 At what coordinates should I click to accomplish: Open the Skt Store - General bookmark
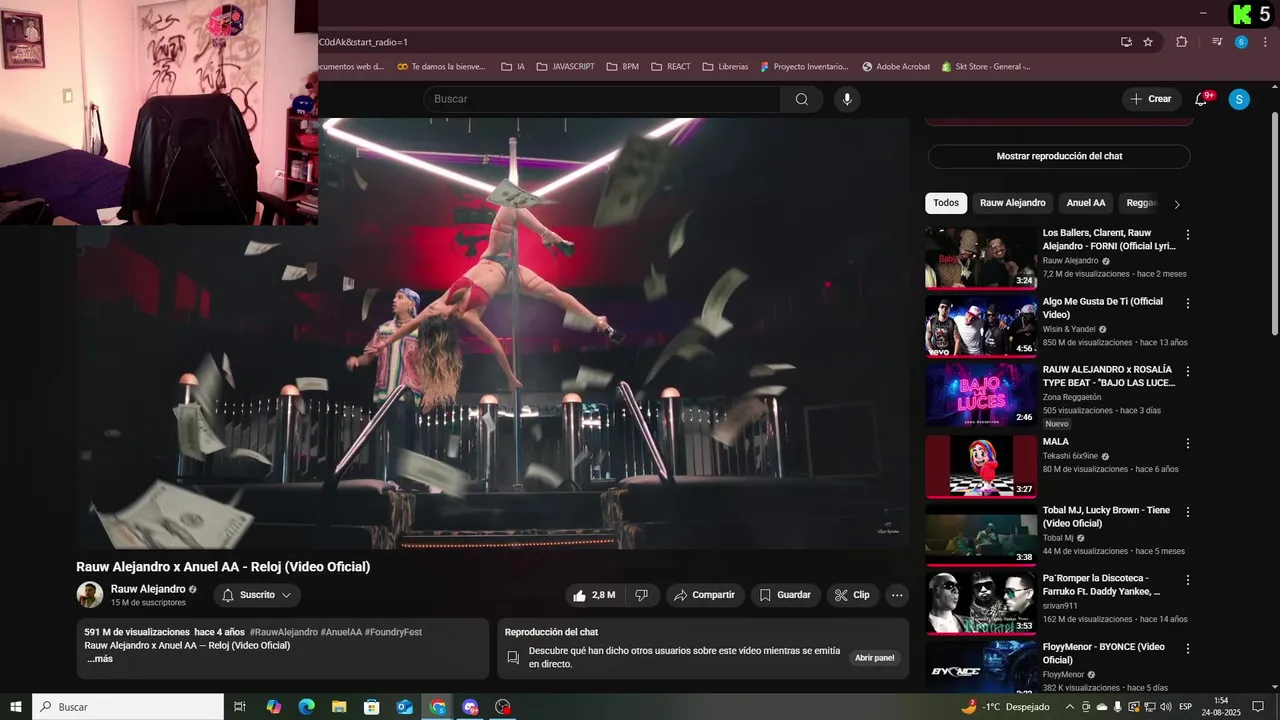click(986, 67)
